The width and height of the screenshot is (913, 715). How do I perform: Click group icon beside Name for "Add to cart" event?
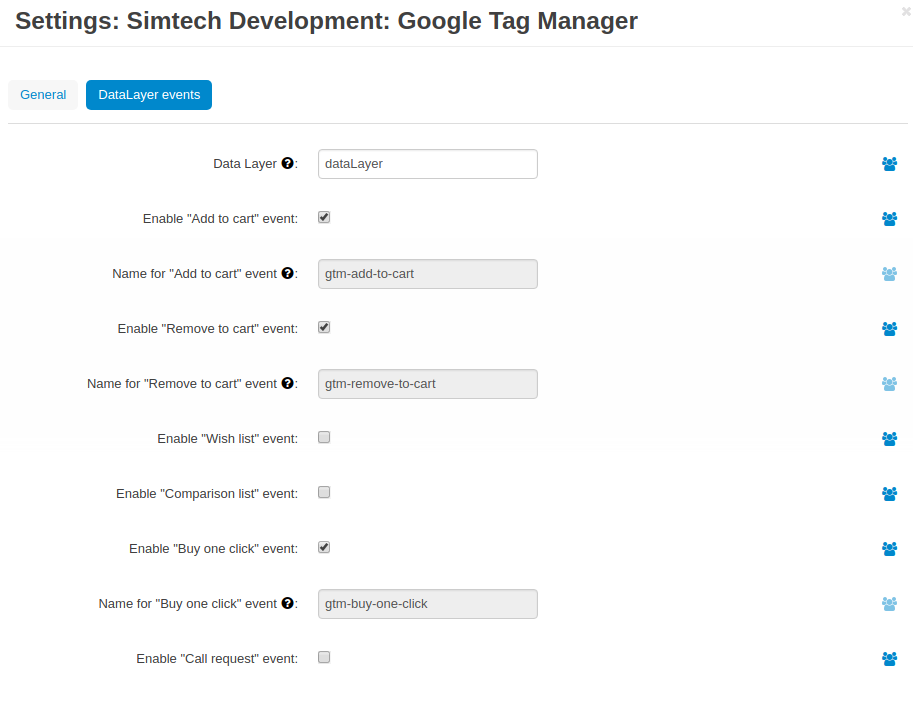[x=889, y=274]
